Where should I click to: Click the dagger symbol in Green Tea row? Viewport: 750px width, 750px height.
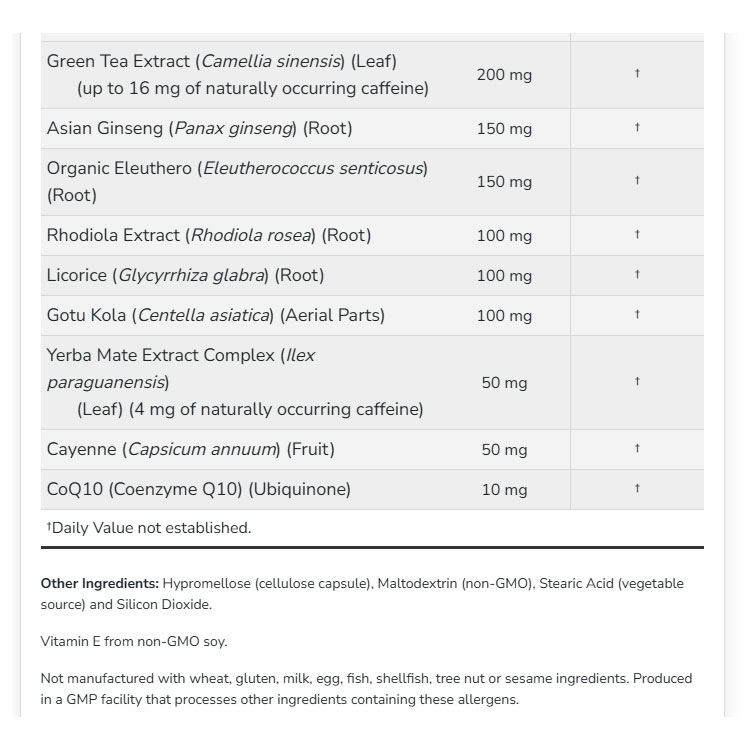click(637, 73)
